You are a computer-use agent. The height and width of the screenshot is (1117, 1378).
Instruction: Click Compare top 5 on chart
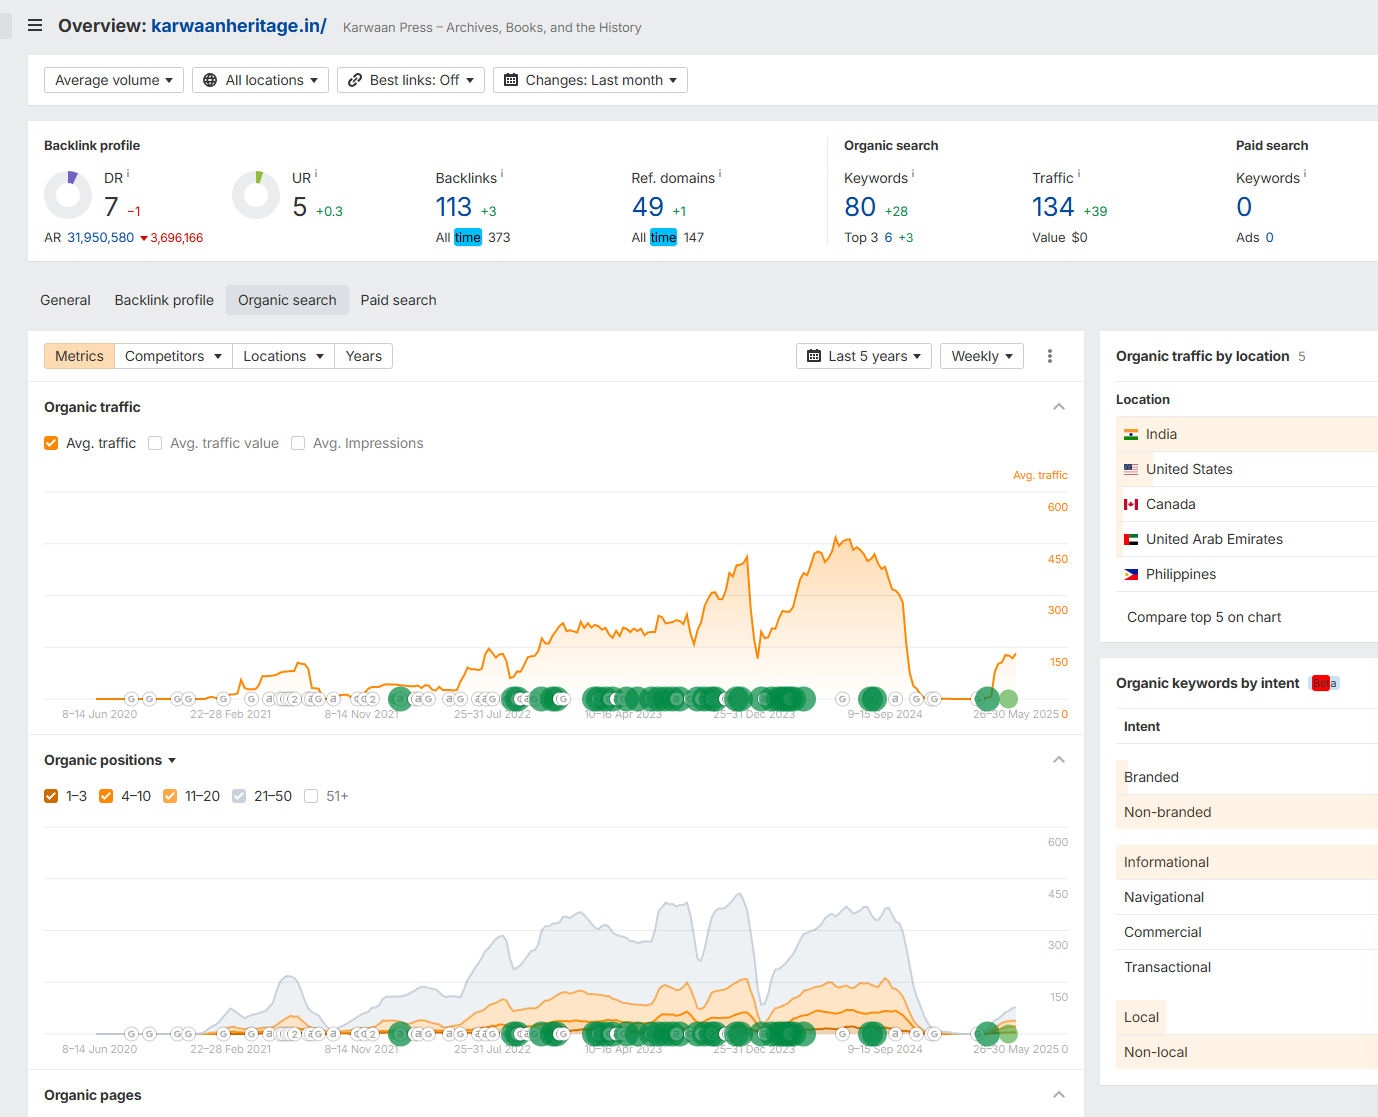(1204, 617)
